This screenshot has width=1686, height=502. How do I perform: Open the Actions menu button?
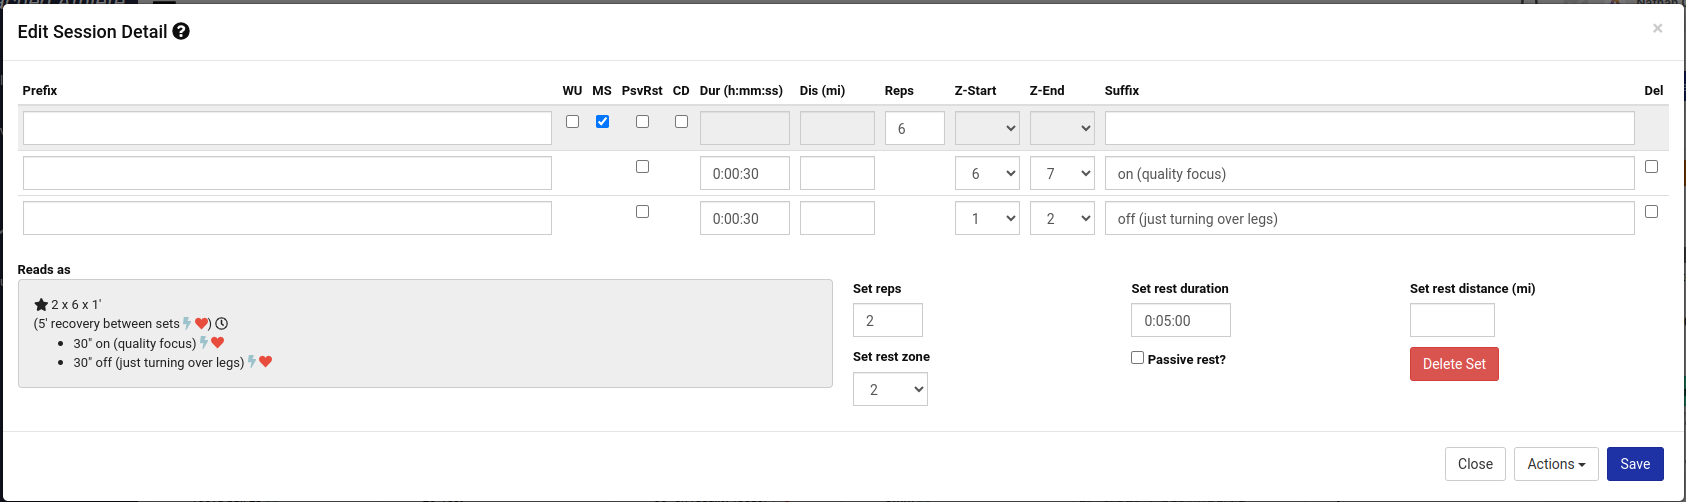(1556, 464)
